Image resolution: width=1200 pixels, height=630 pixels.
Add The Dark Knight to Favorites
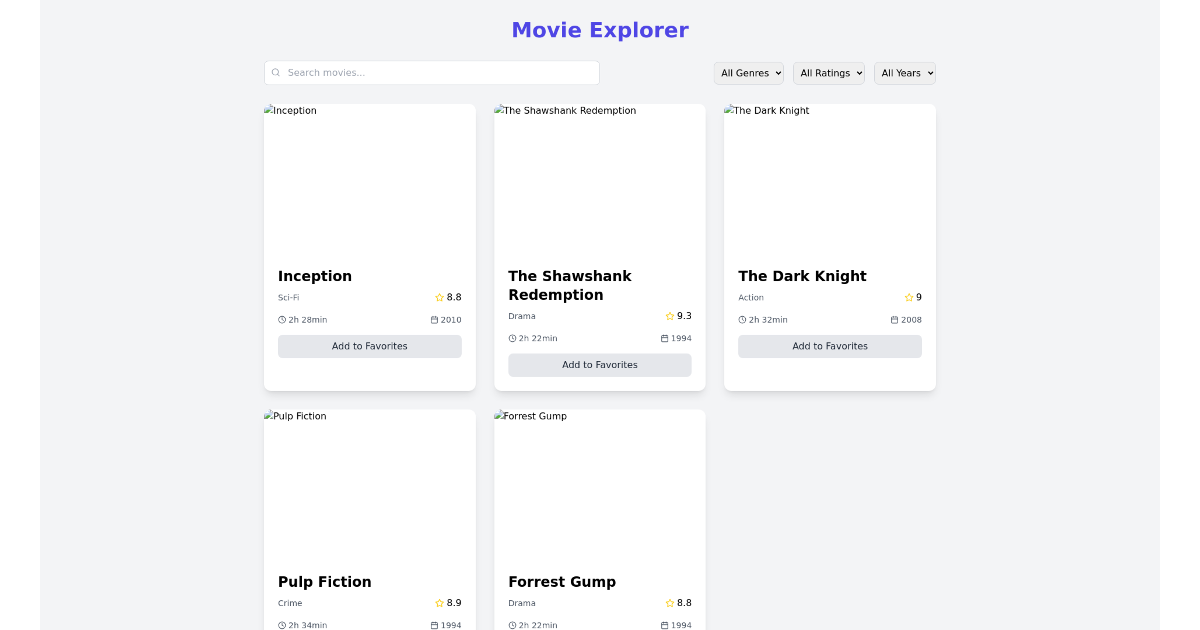tap(829, 346)
